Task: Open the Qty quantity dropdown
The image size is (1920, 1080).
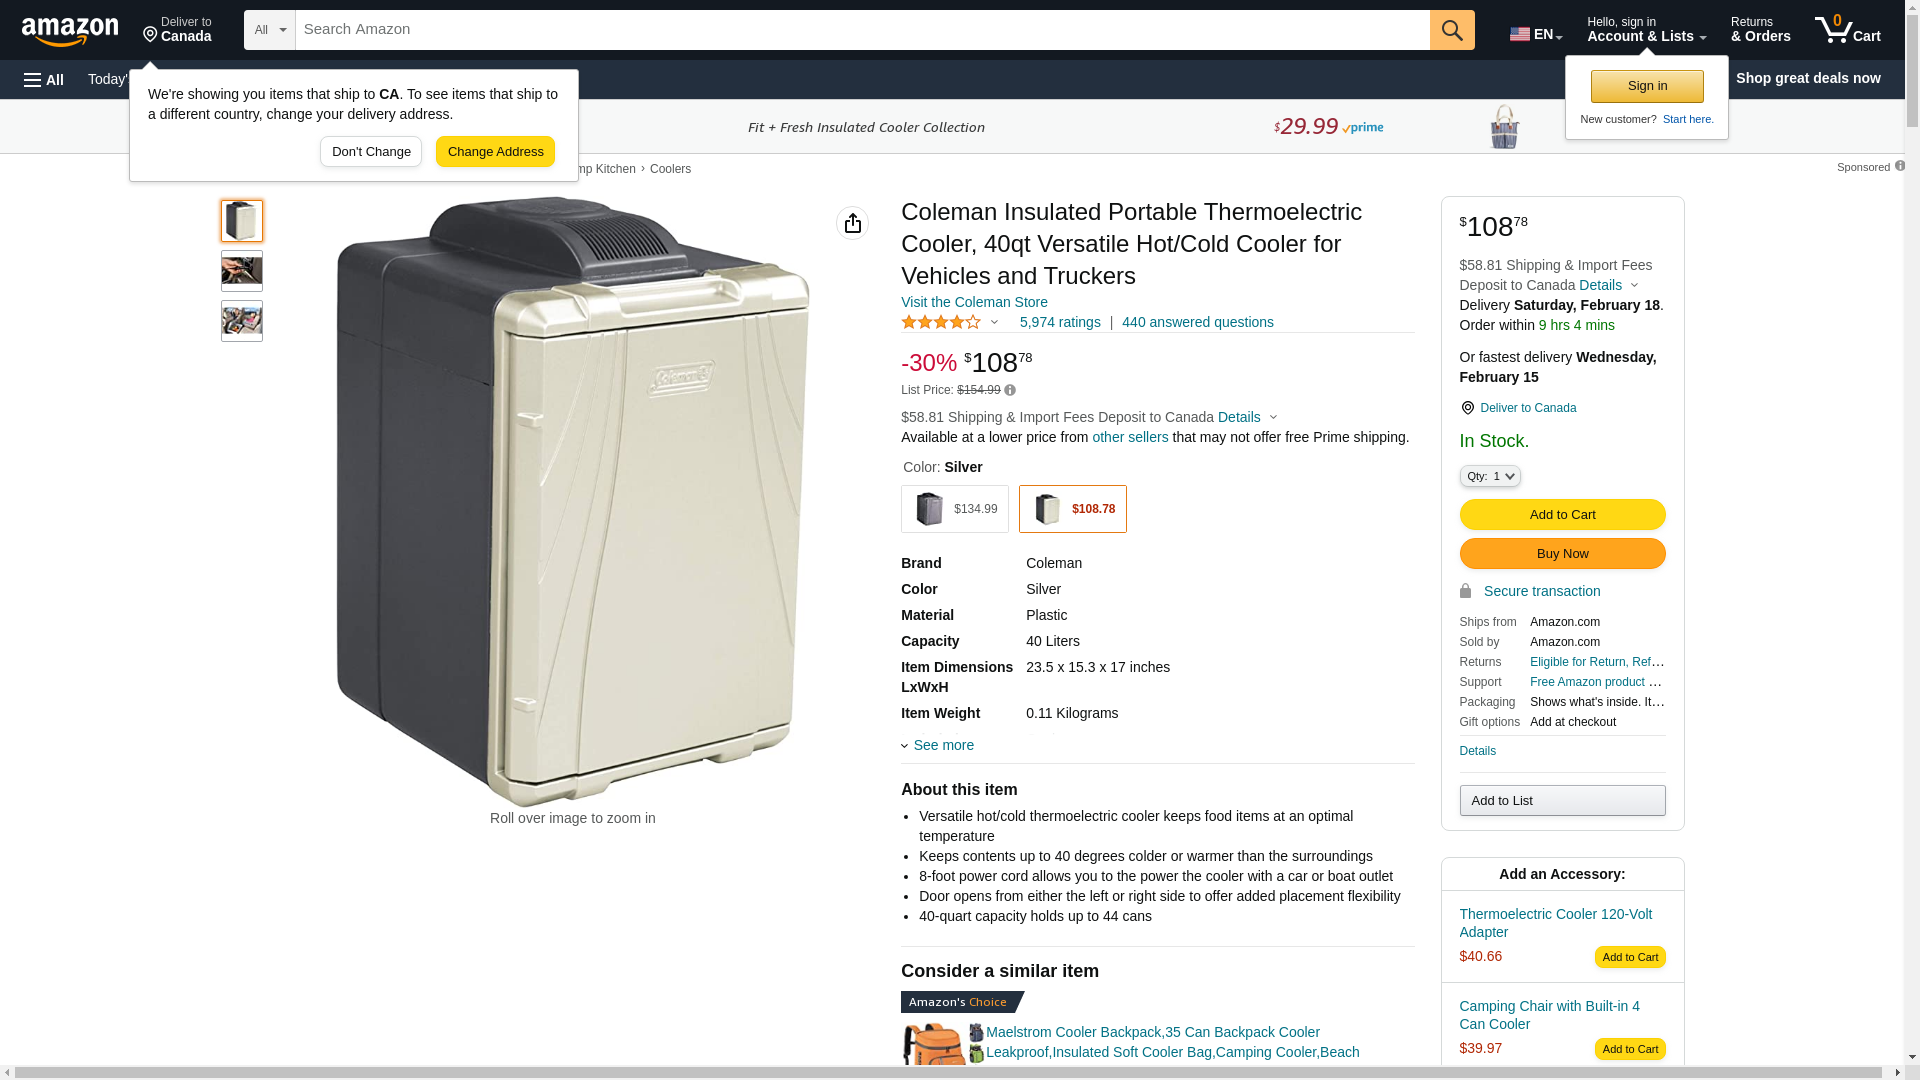Action: (x=1489, y=476)
